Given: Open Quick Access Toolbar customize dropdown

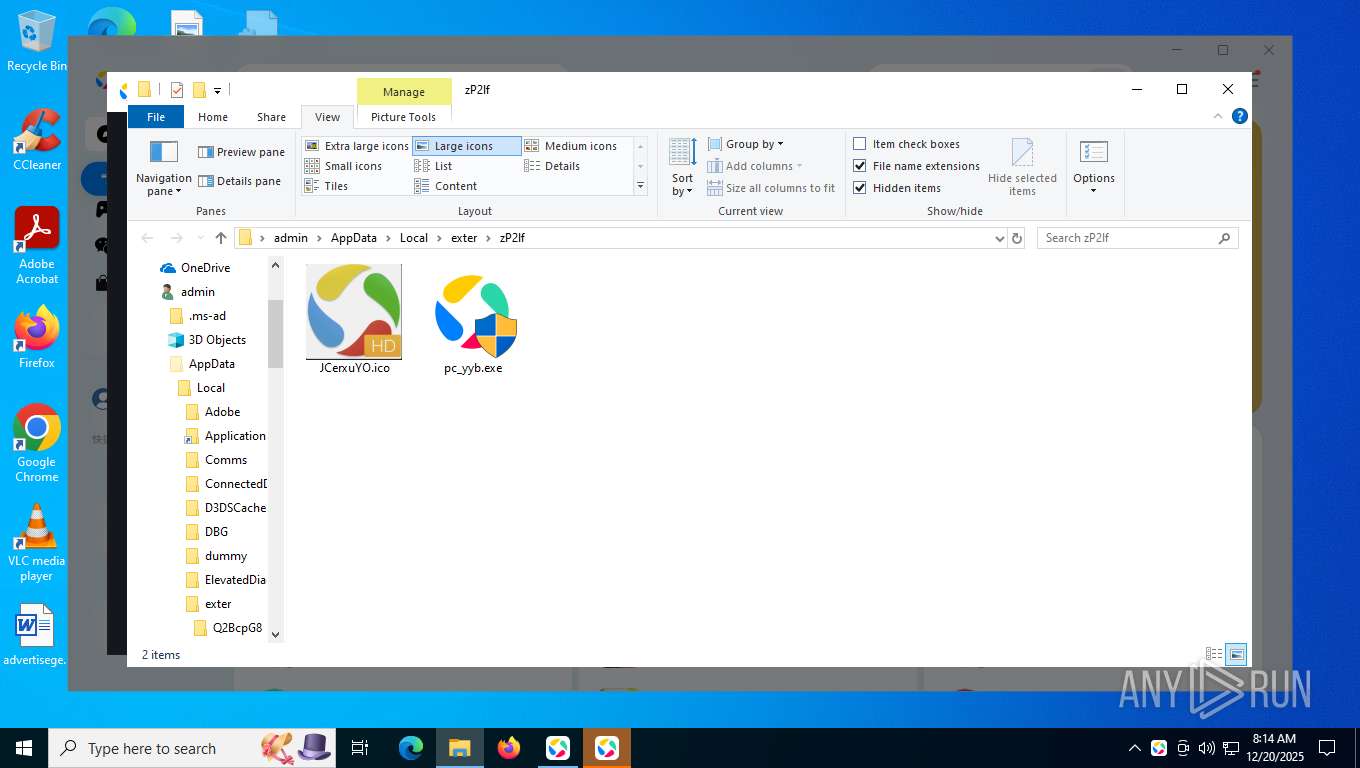Looking at the screenshot, I should (217, 91).
